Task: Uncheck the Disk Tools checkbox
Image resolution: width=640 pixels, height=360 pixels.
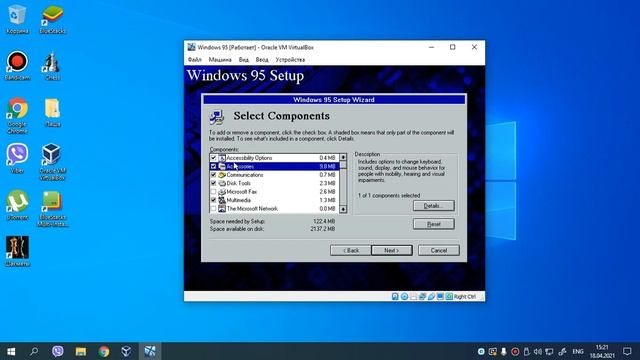Action: pos(213,183)
